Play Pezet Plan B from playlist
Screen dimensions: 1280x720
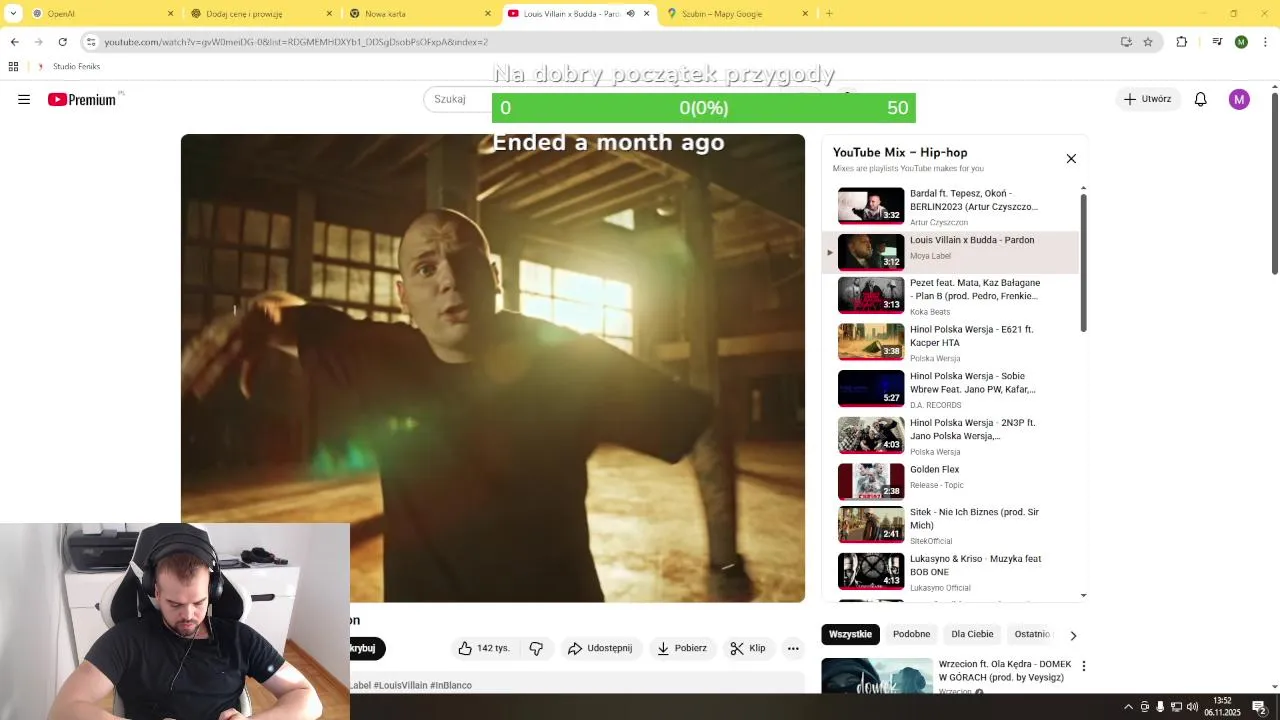click(x=950, y=296)
